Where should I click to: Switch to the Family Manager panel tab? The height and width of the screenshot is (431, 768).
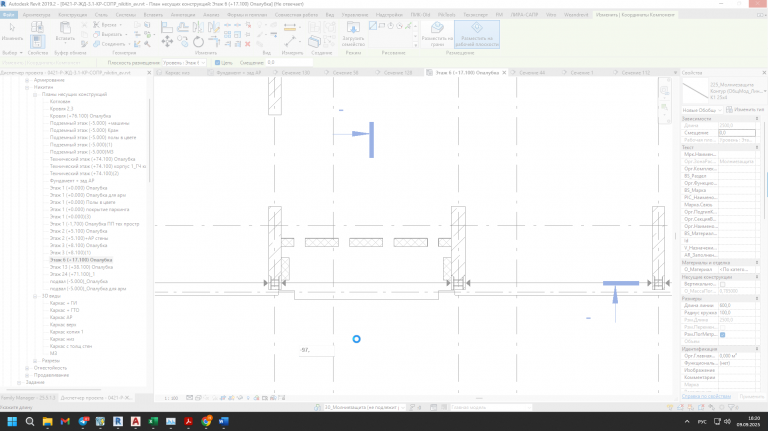tap(28, 398)
